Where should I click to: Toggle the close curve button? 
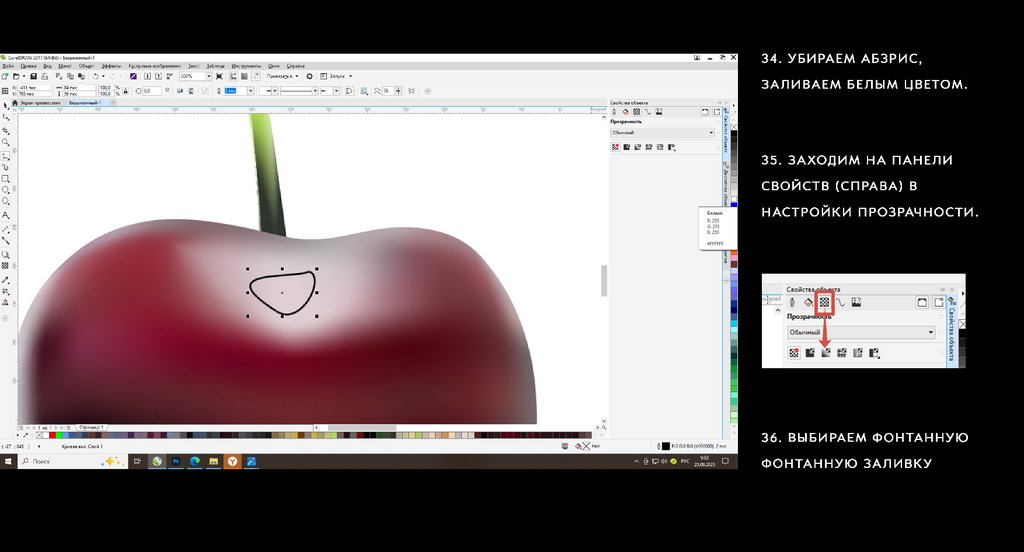(349, 91)
